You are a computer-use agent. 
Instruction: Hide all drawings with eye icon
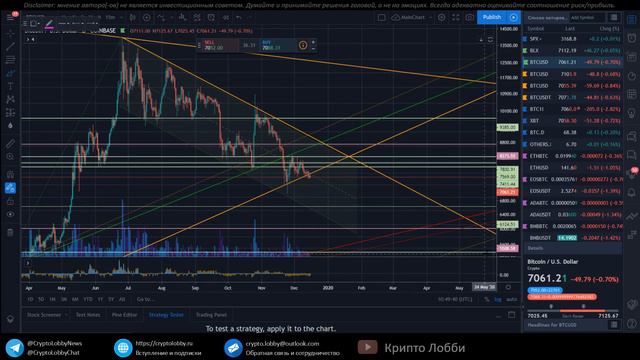(x=10, y=214)
